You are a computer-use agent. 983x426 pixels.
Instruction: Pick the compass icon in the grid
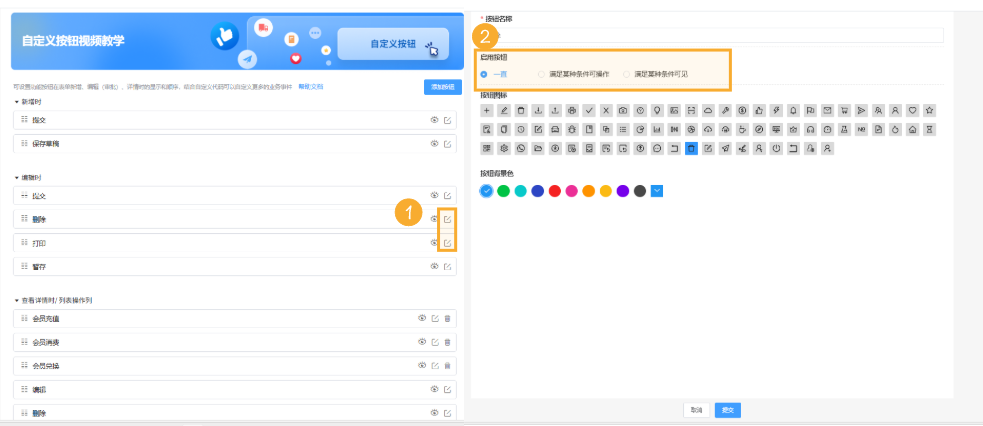coord(759,130)
